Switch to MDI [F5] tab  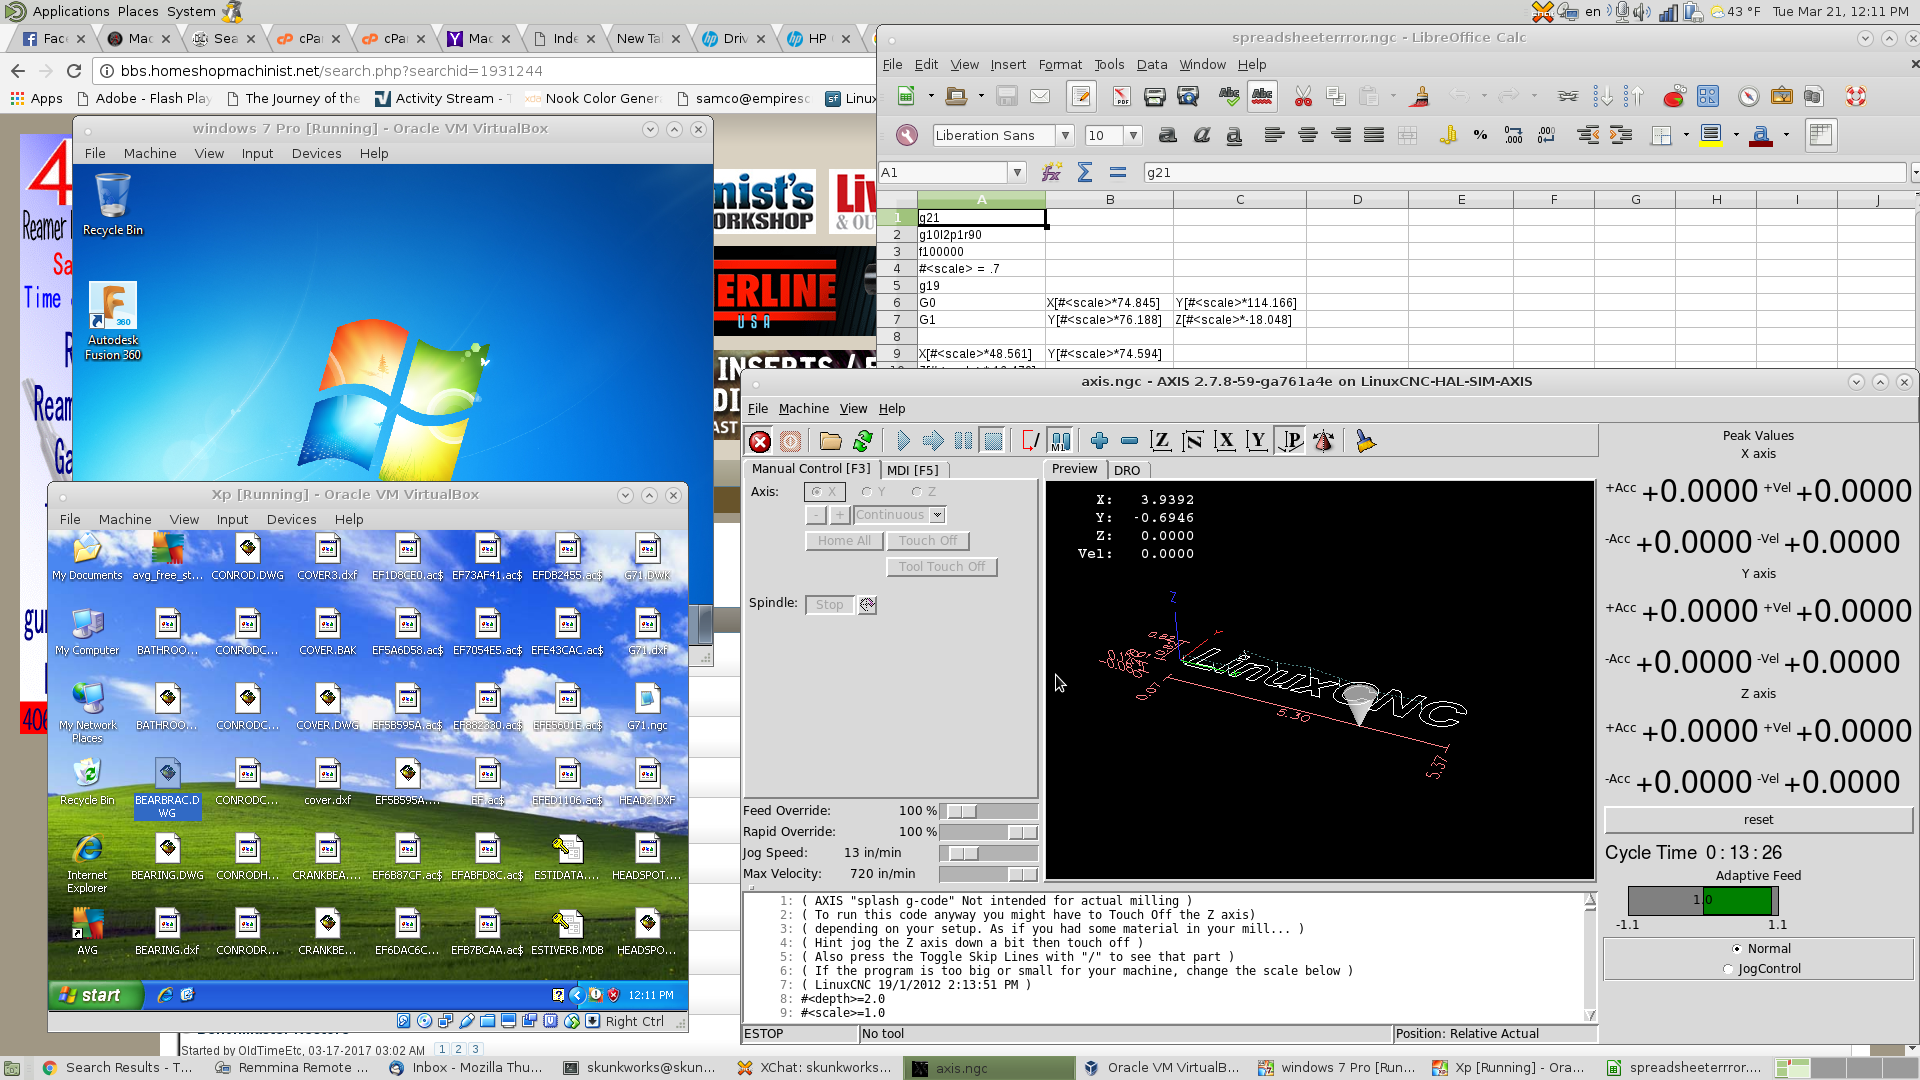click(913, 470)
